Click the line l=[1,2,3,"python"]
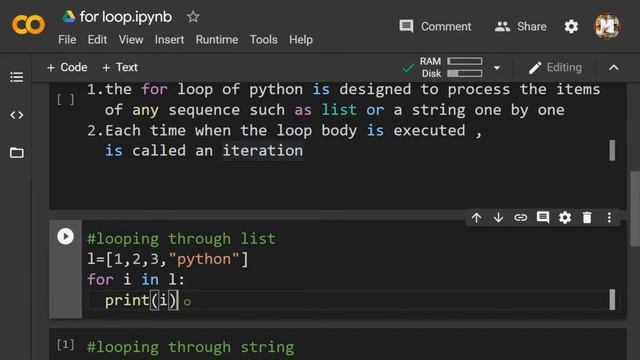Viewport: 640px width, 360px height. pyautogui.click(x=167, y=259)
